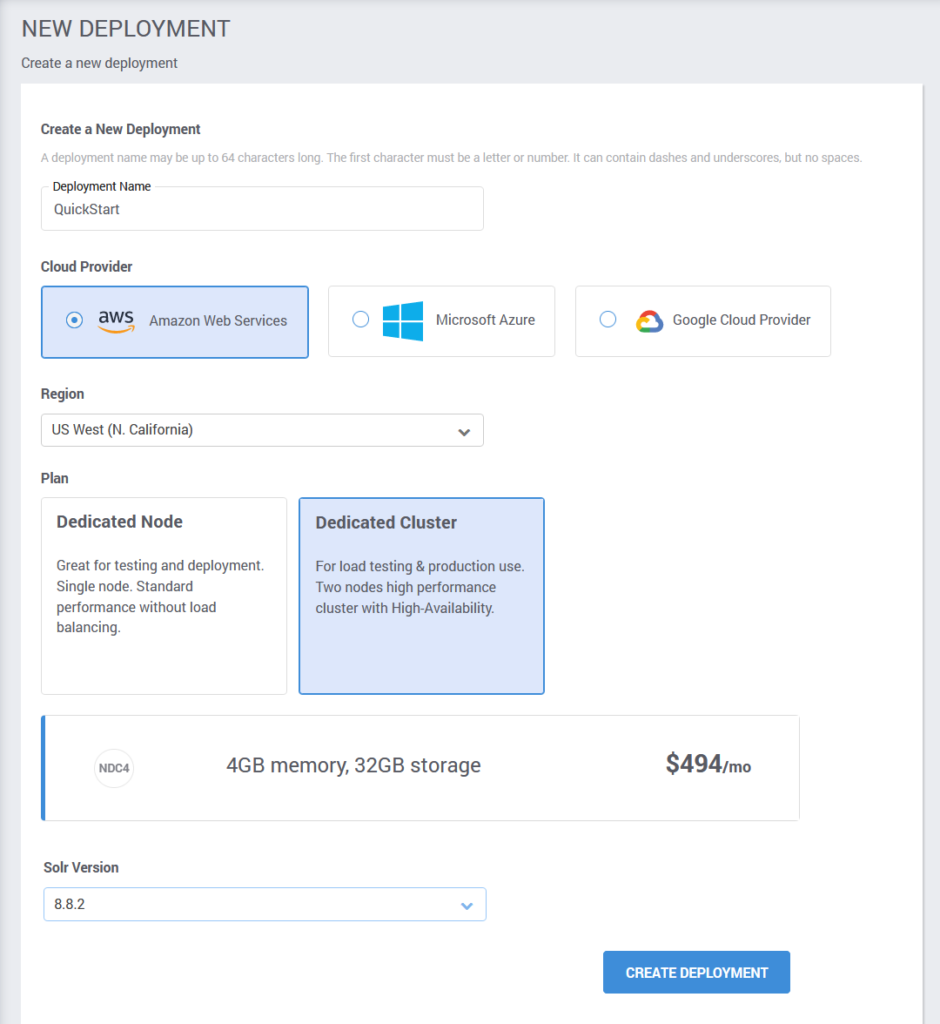The height and width of the screenshot is (1024, 940).
Task: Click the Google Cloud logo icon
Action: coord(649,321)
